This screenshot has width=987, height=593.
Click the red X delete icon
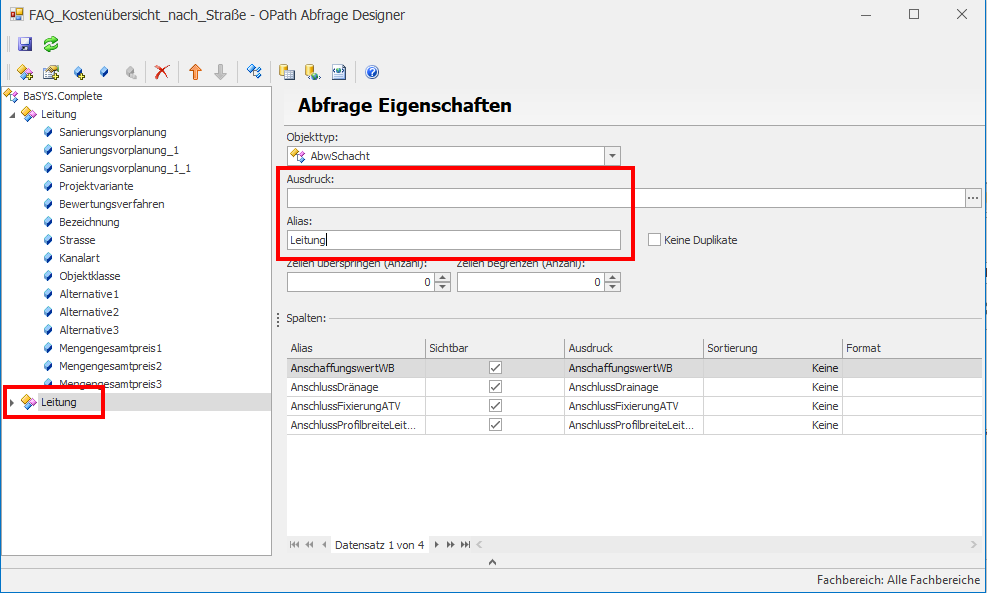(x=161, y=72)
